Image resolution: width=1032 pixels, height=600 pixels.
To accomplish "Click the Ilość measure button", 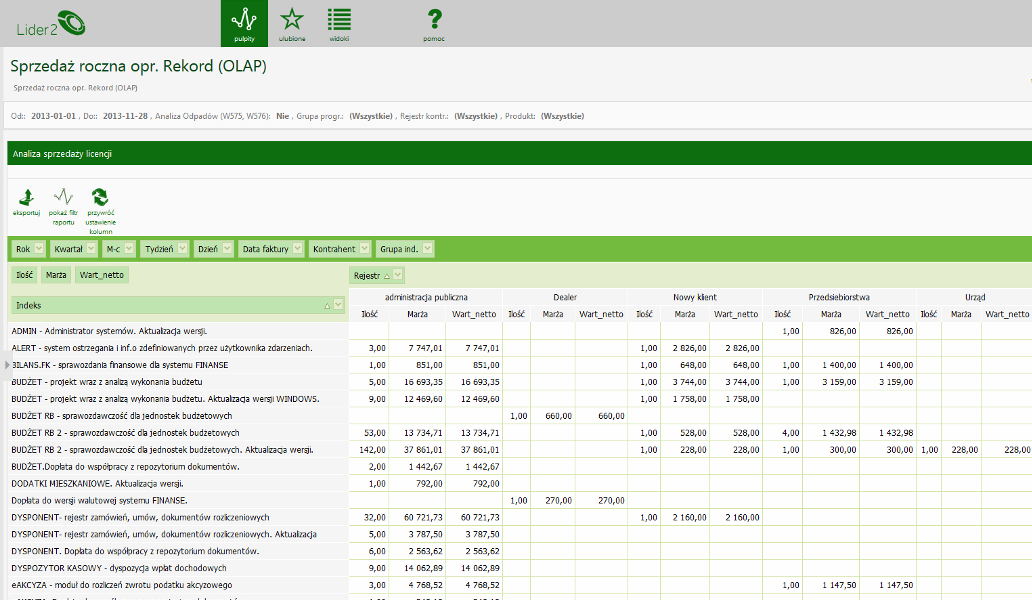I will coord(24,275).
